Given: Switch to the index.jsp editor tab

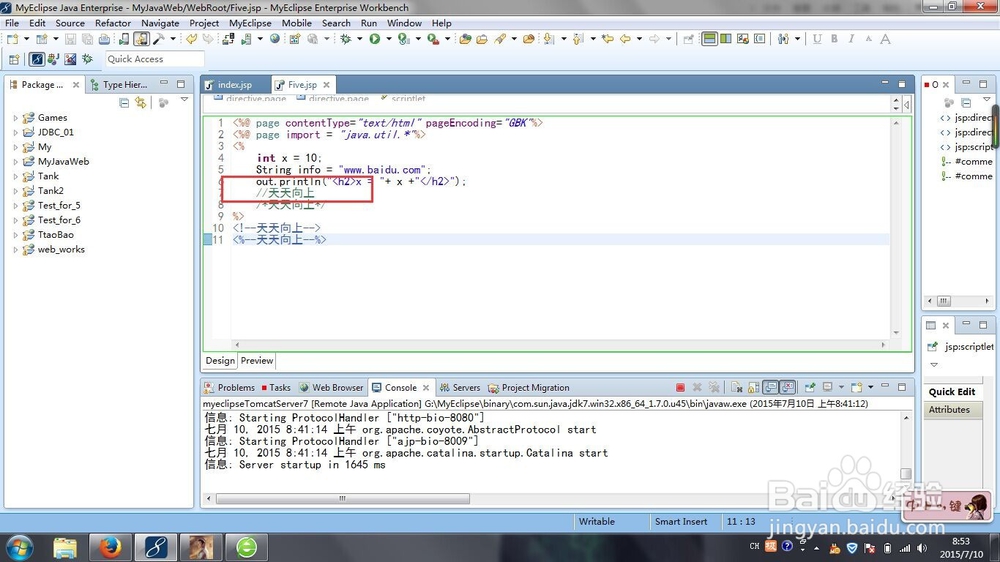Looking at the screenshot, I should (x=234, y=85).
